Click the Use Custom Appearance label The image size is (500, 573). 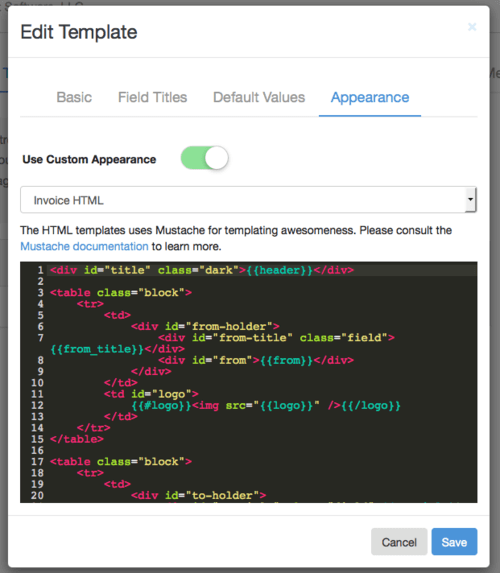tap(89, 159)
